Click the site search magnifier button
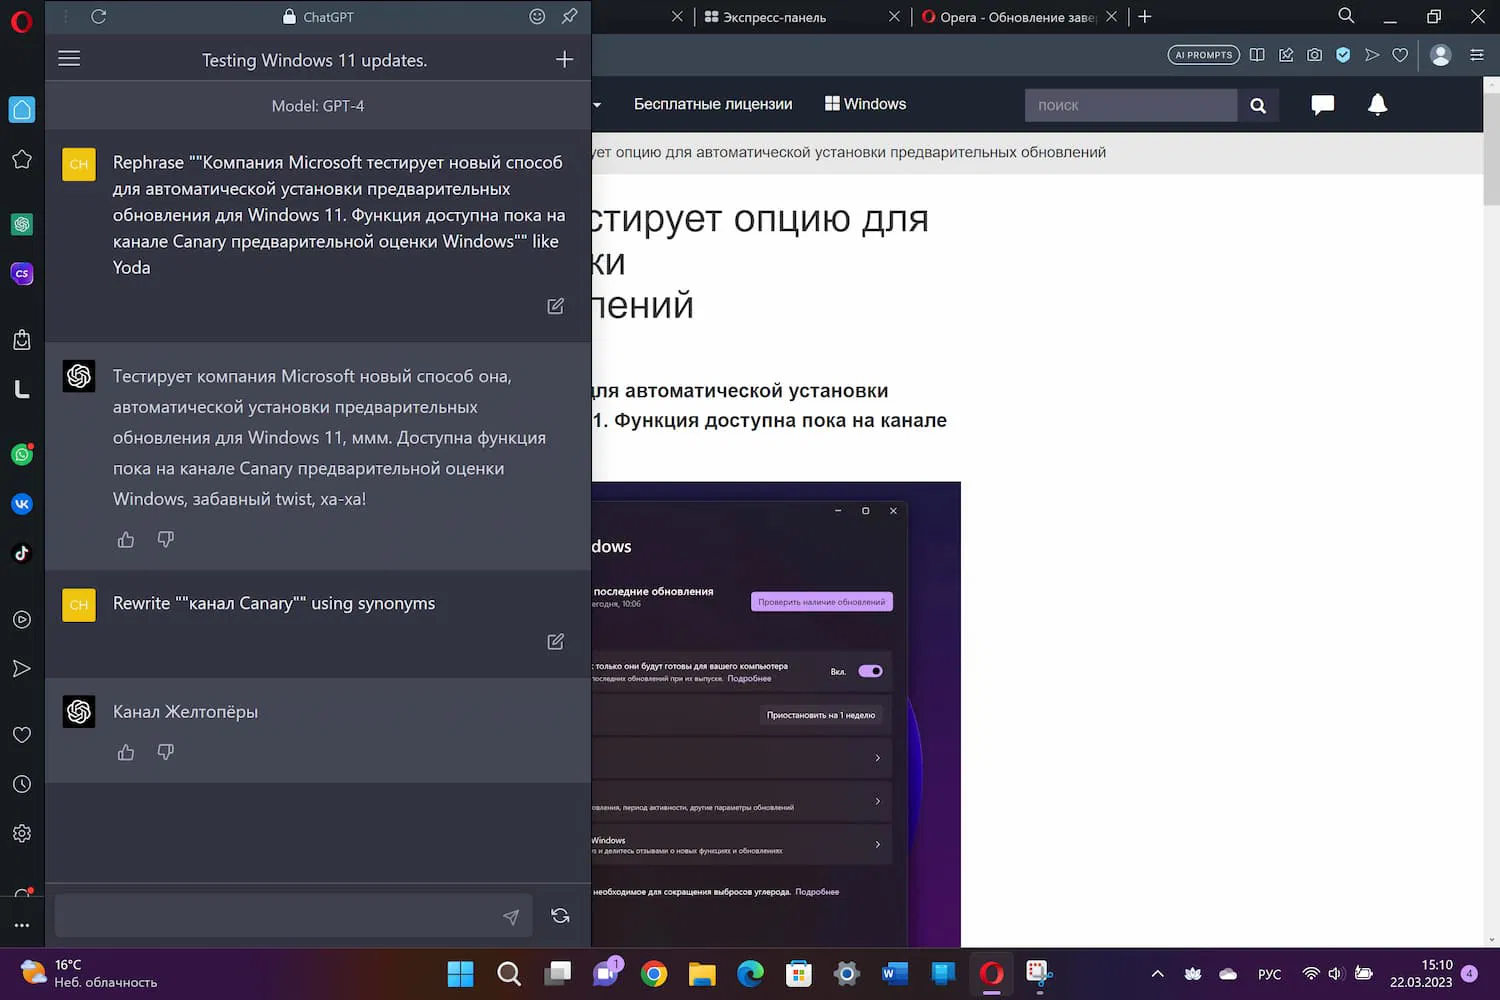Image resolution: width=1500 pixels, height=1000 pixels. coord(1258,105)
